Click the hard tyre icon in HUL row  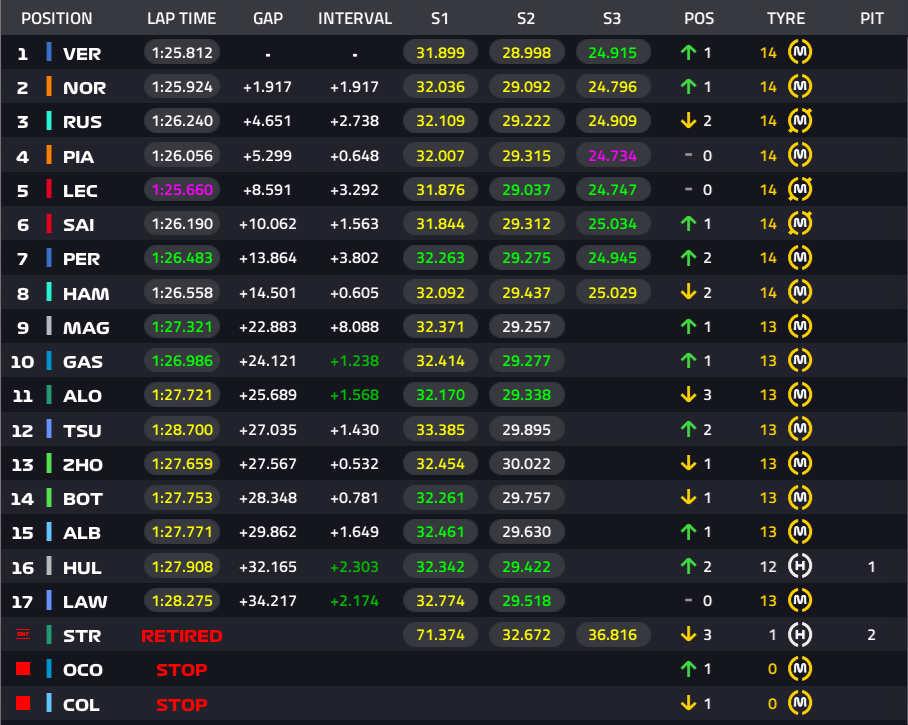click(x=800, y=566)
